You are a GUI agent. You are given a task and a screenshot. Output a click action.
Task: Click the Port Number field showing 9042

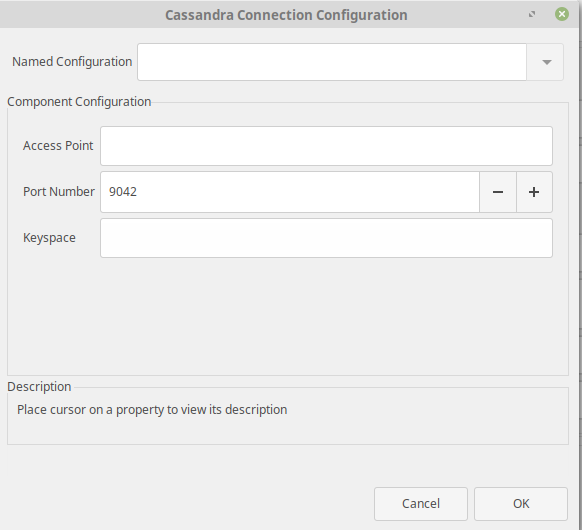[x=290, y=192]
